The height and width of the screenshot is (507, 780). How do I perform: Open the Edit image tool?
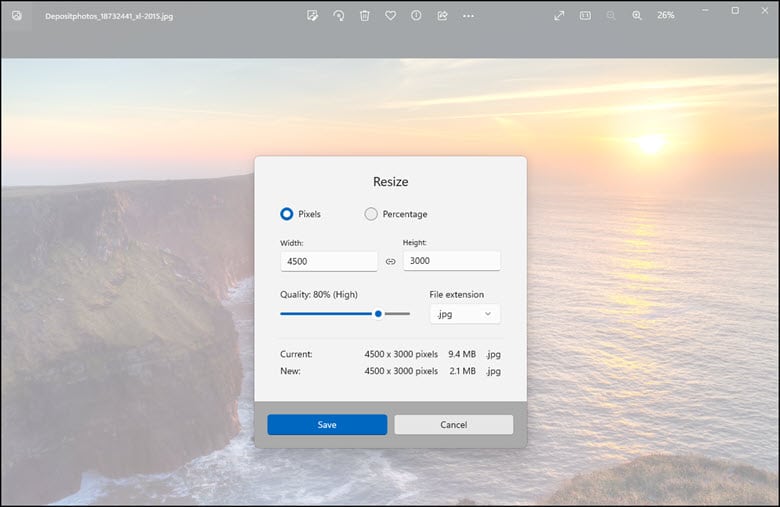pos(312,15)
